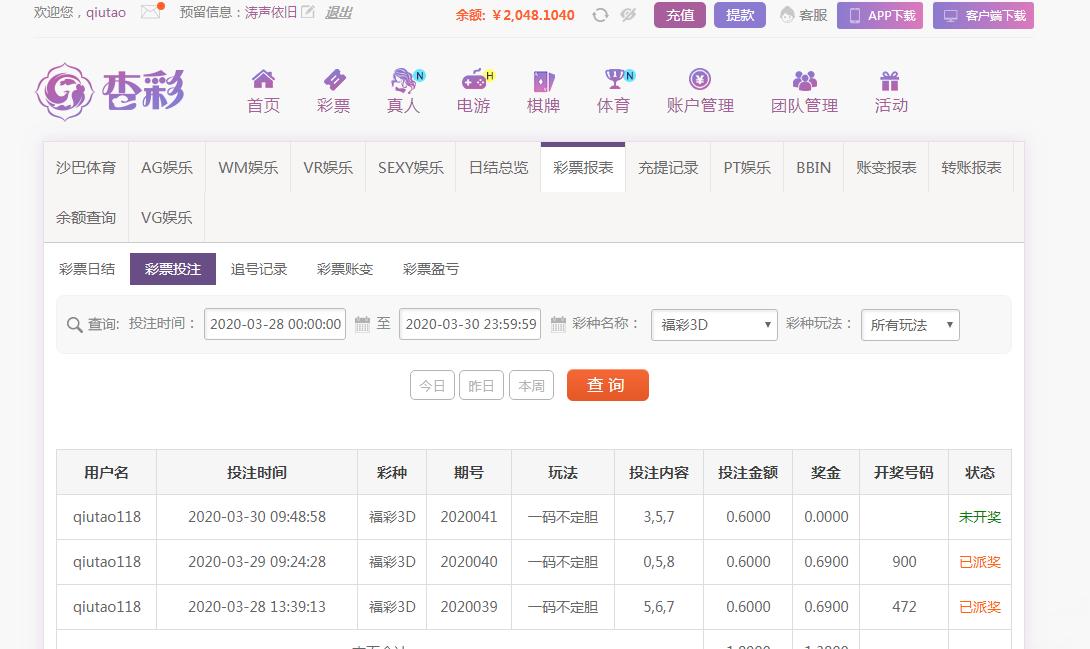Viewport: 1090px width, 649px height.
Task: Go to 首页 home icon
Action: (263, 80)
